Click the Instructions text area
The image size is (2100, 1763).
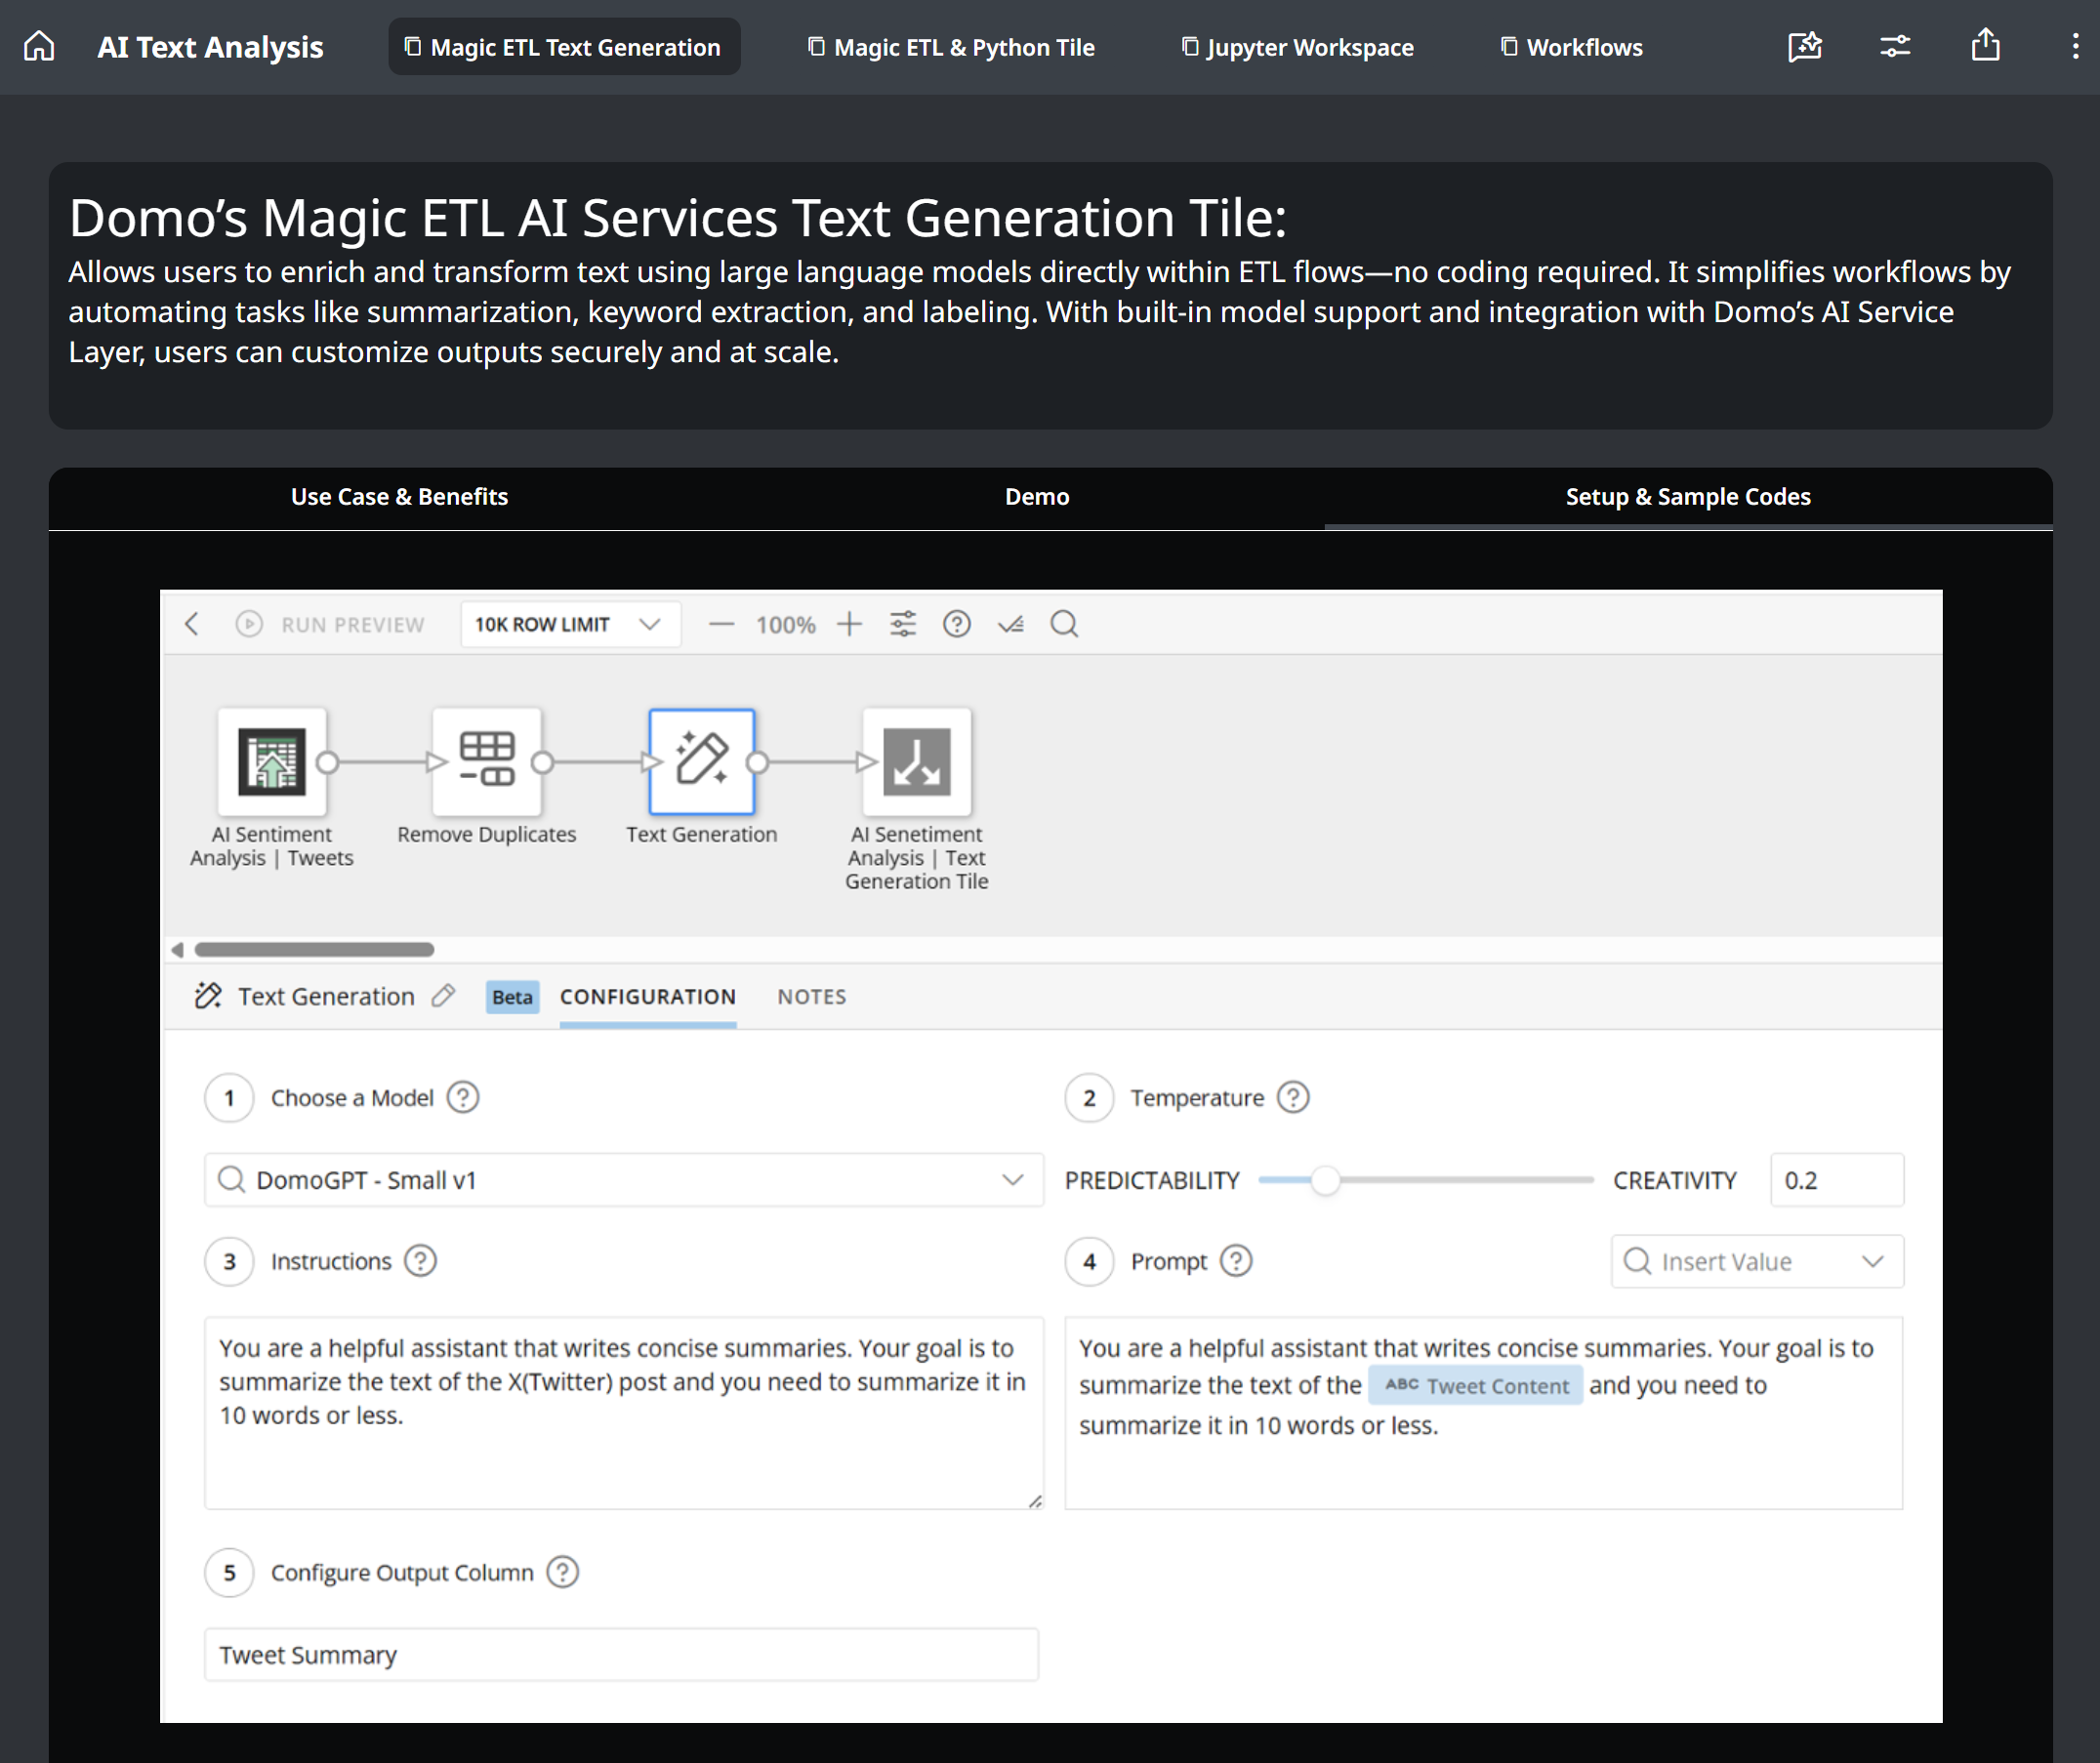click(x=624, y=1412)
